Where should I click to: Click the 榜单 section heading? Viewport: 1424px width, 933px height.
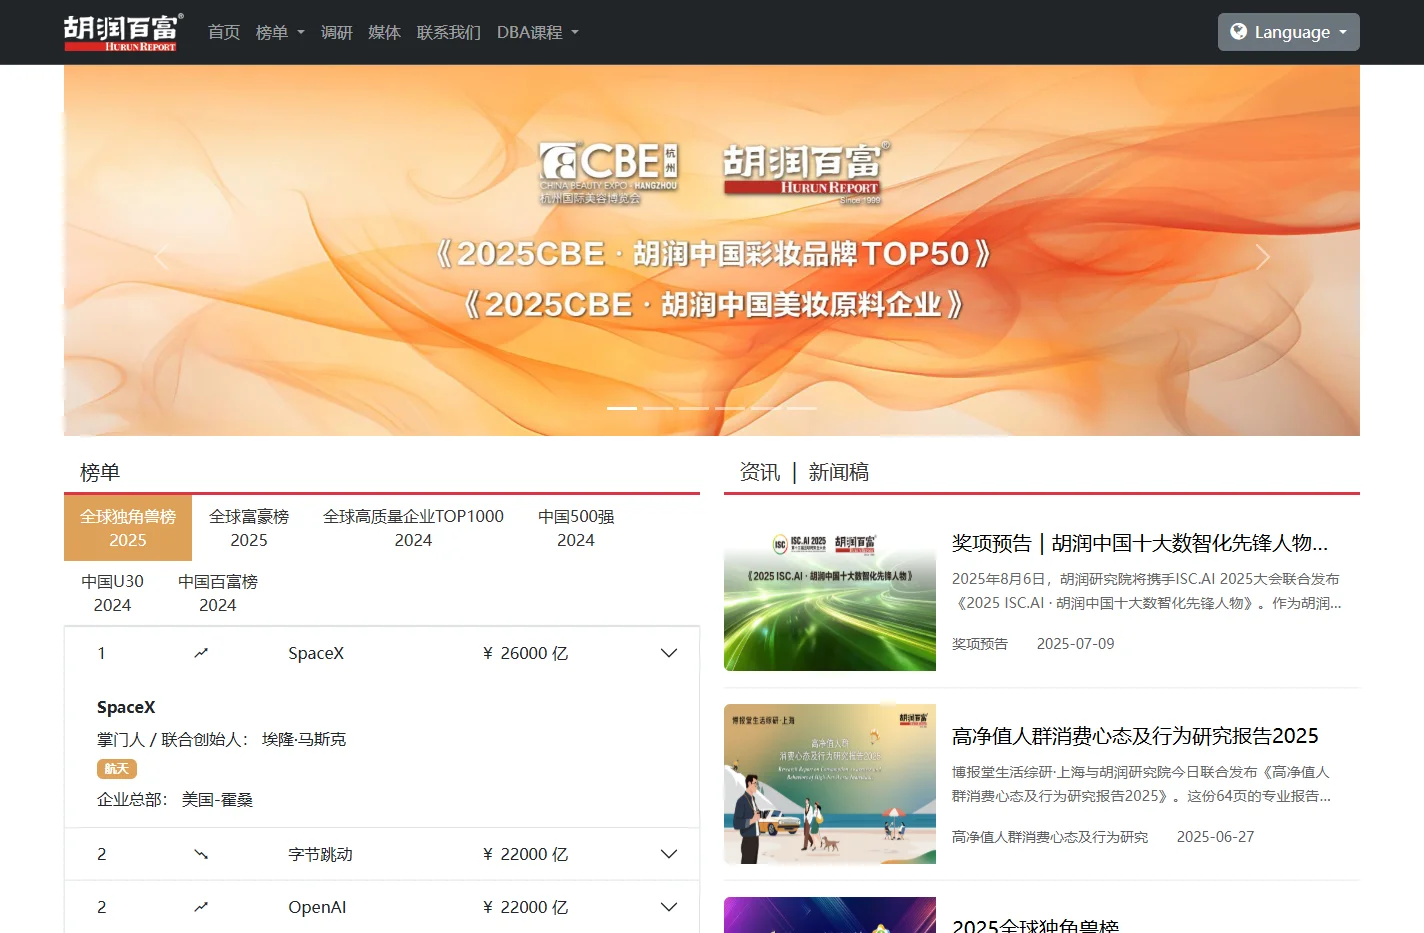point(100,472)
